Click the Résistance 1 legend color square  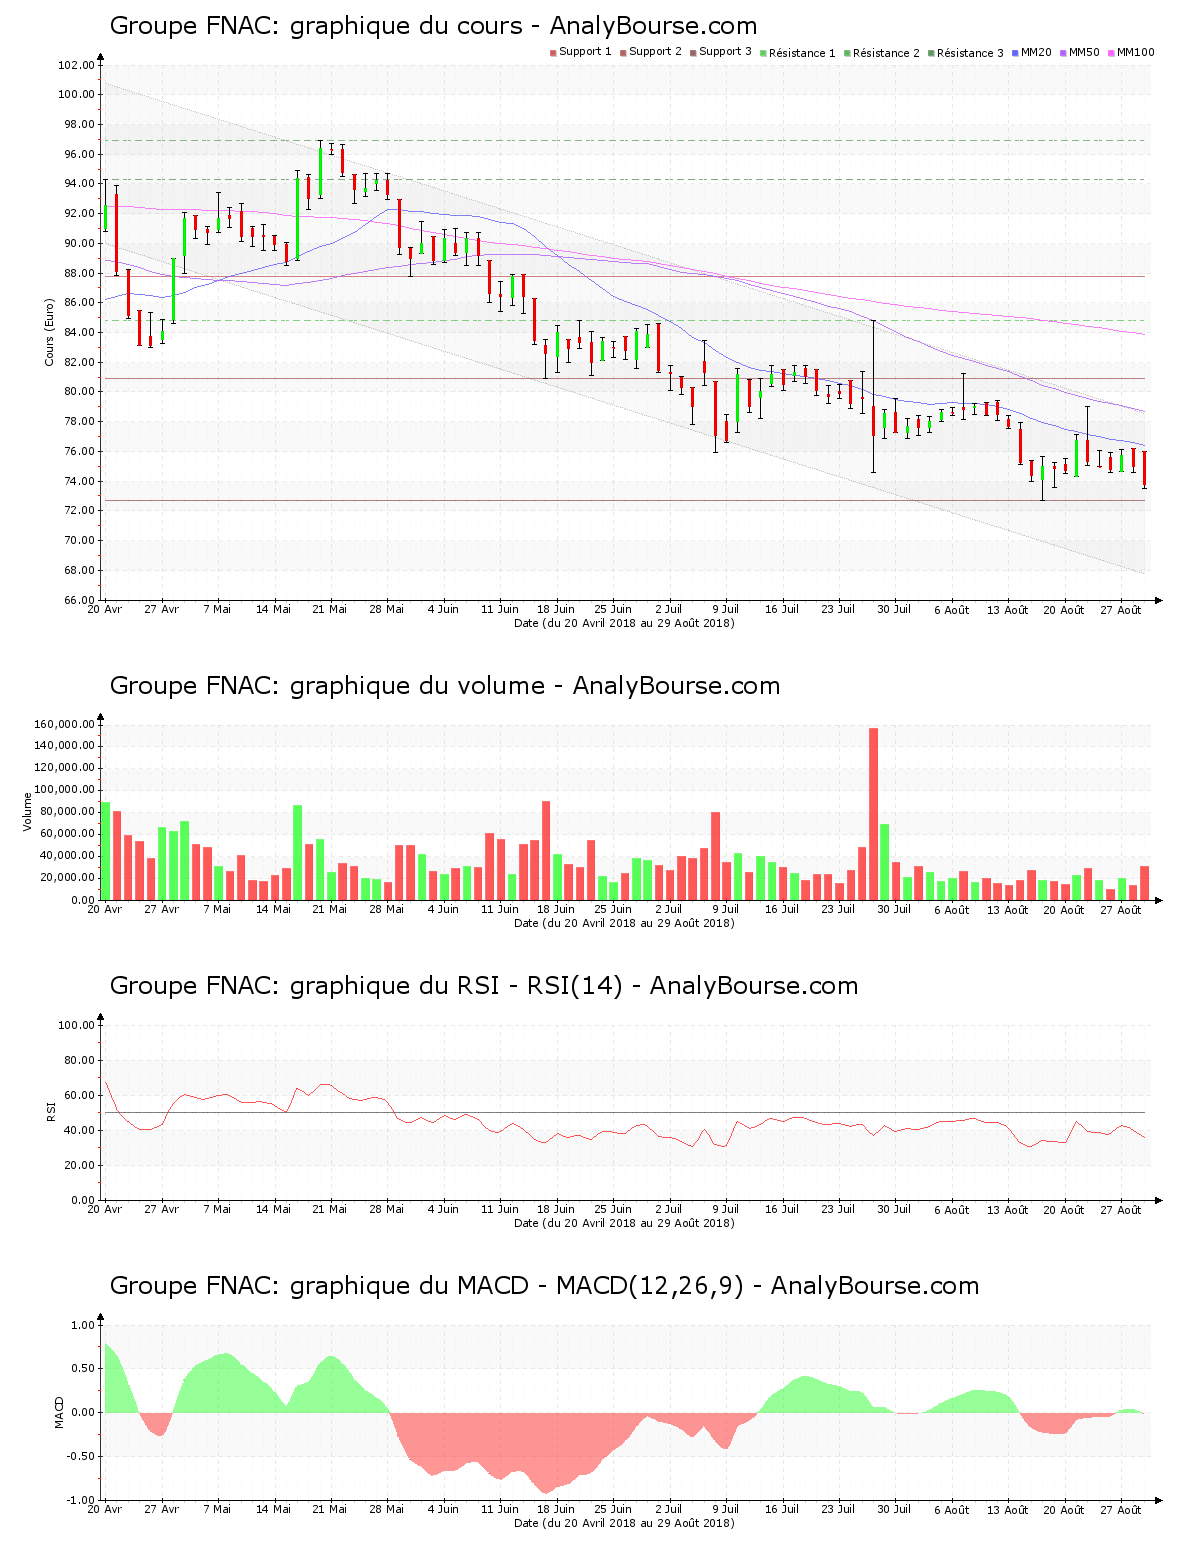pos(763,52)
